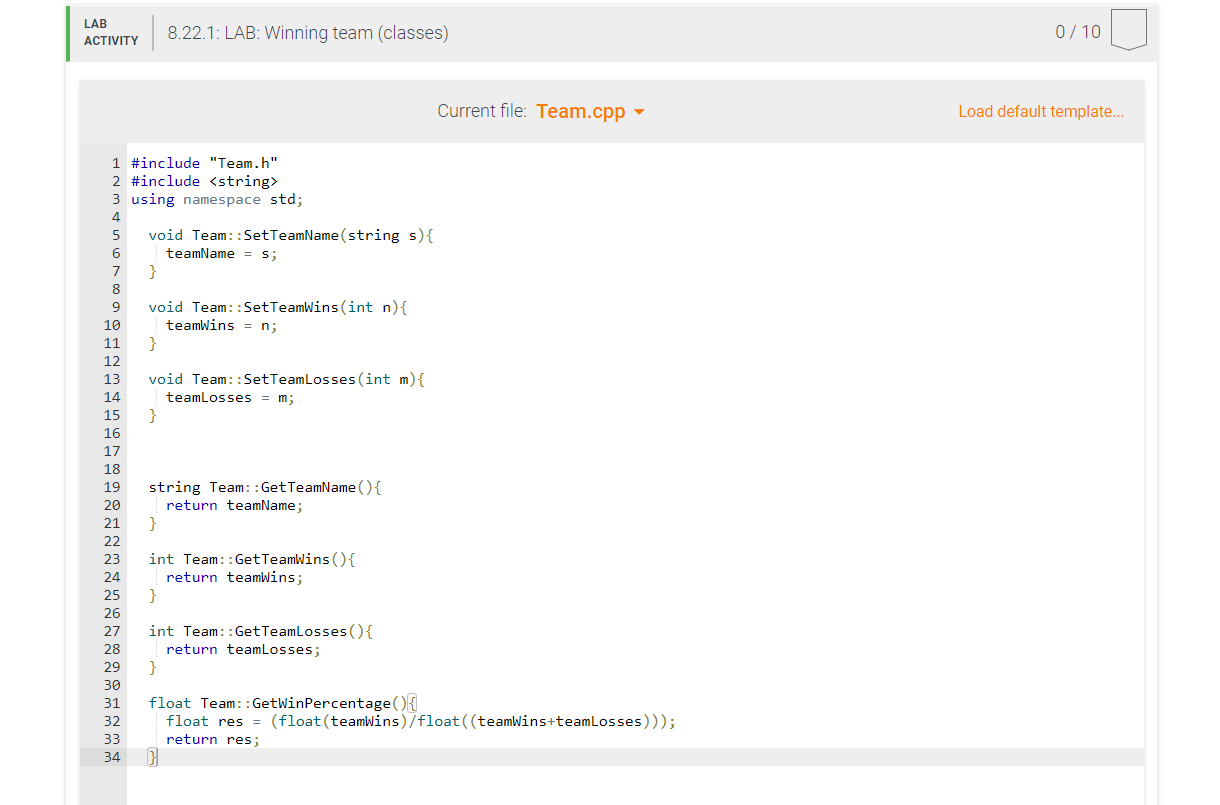Click line number 1 in the gutter
1220x805 pixels.
click(115, 163)
